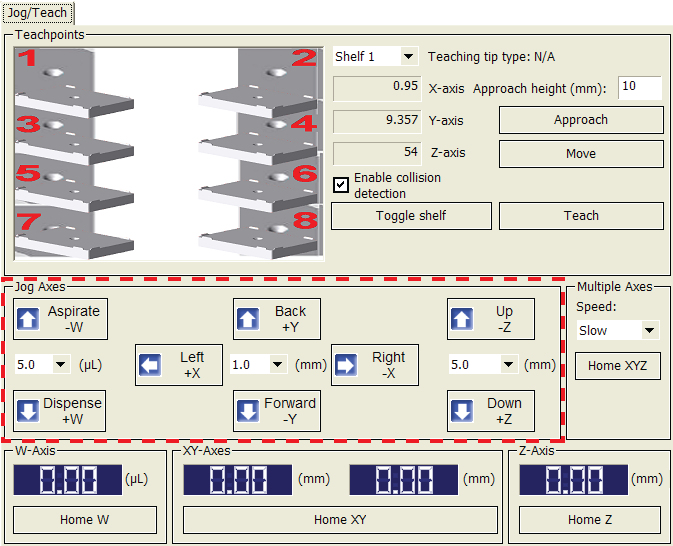Jog Left +X using the left arrow
The image size is (673, 546).
[150, 365]
